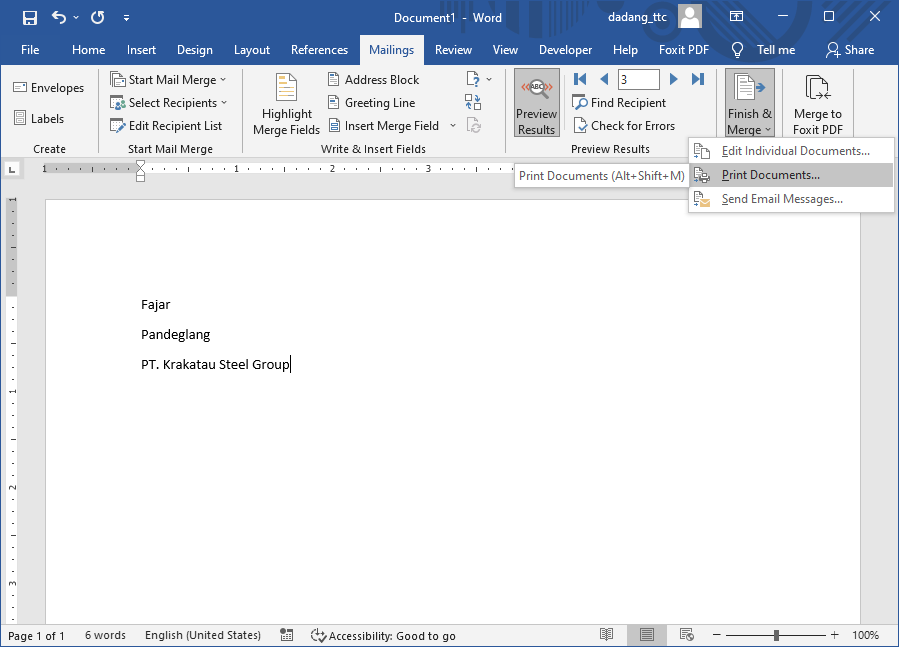The height and width of the screenshot is (647, 899).
Task: Click the Envelopes button
Action: coord(50,87)
